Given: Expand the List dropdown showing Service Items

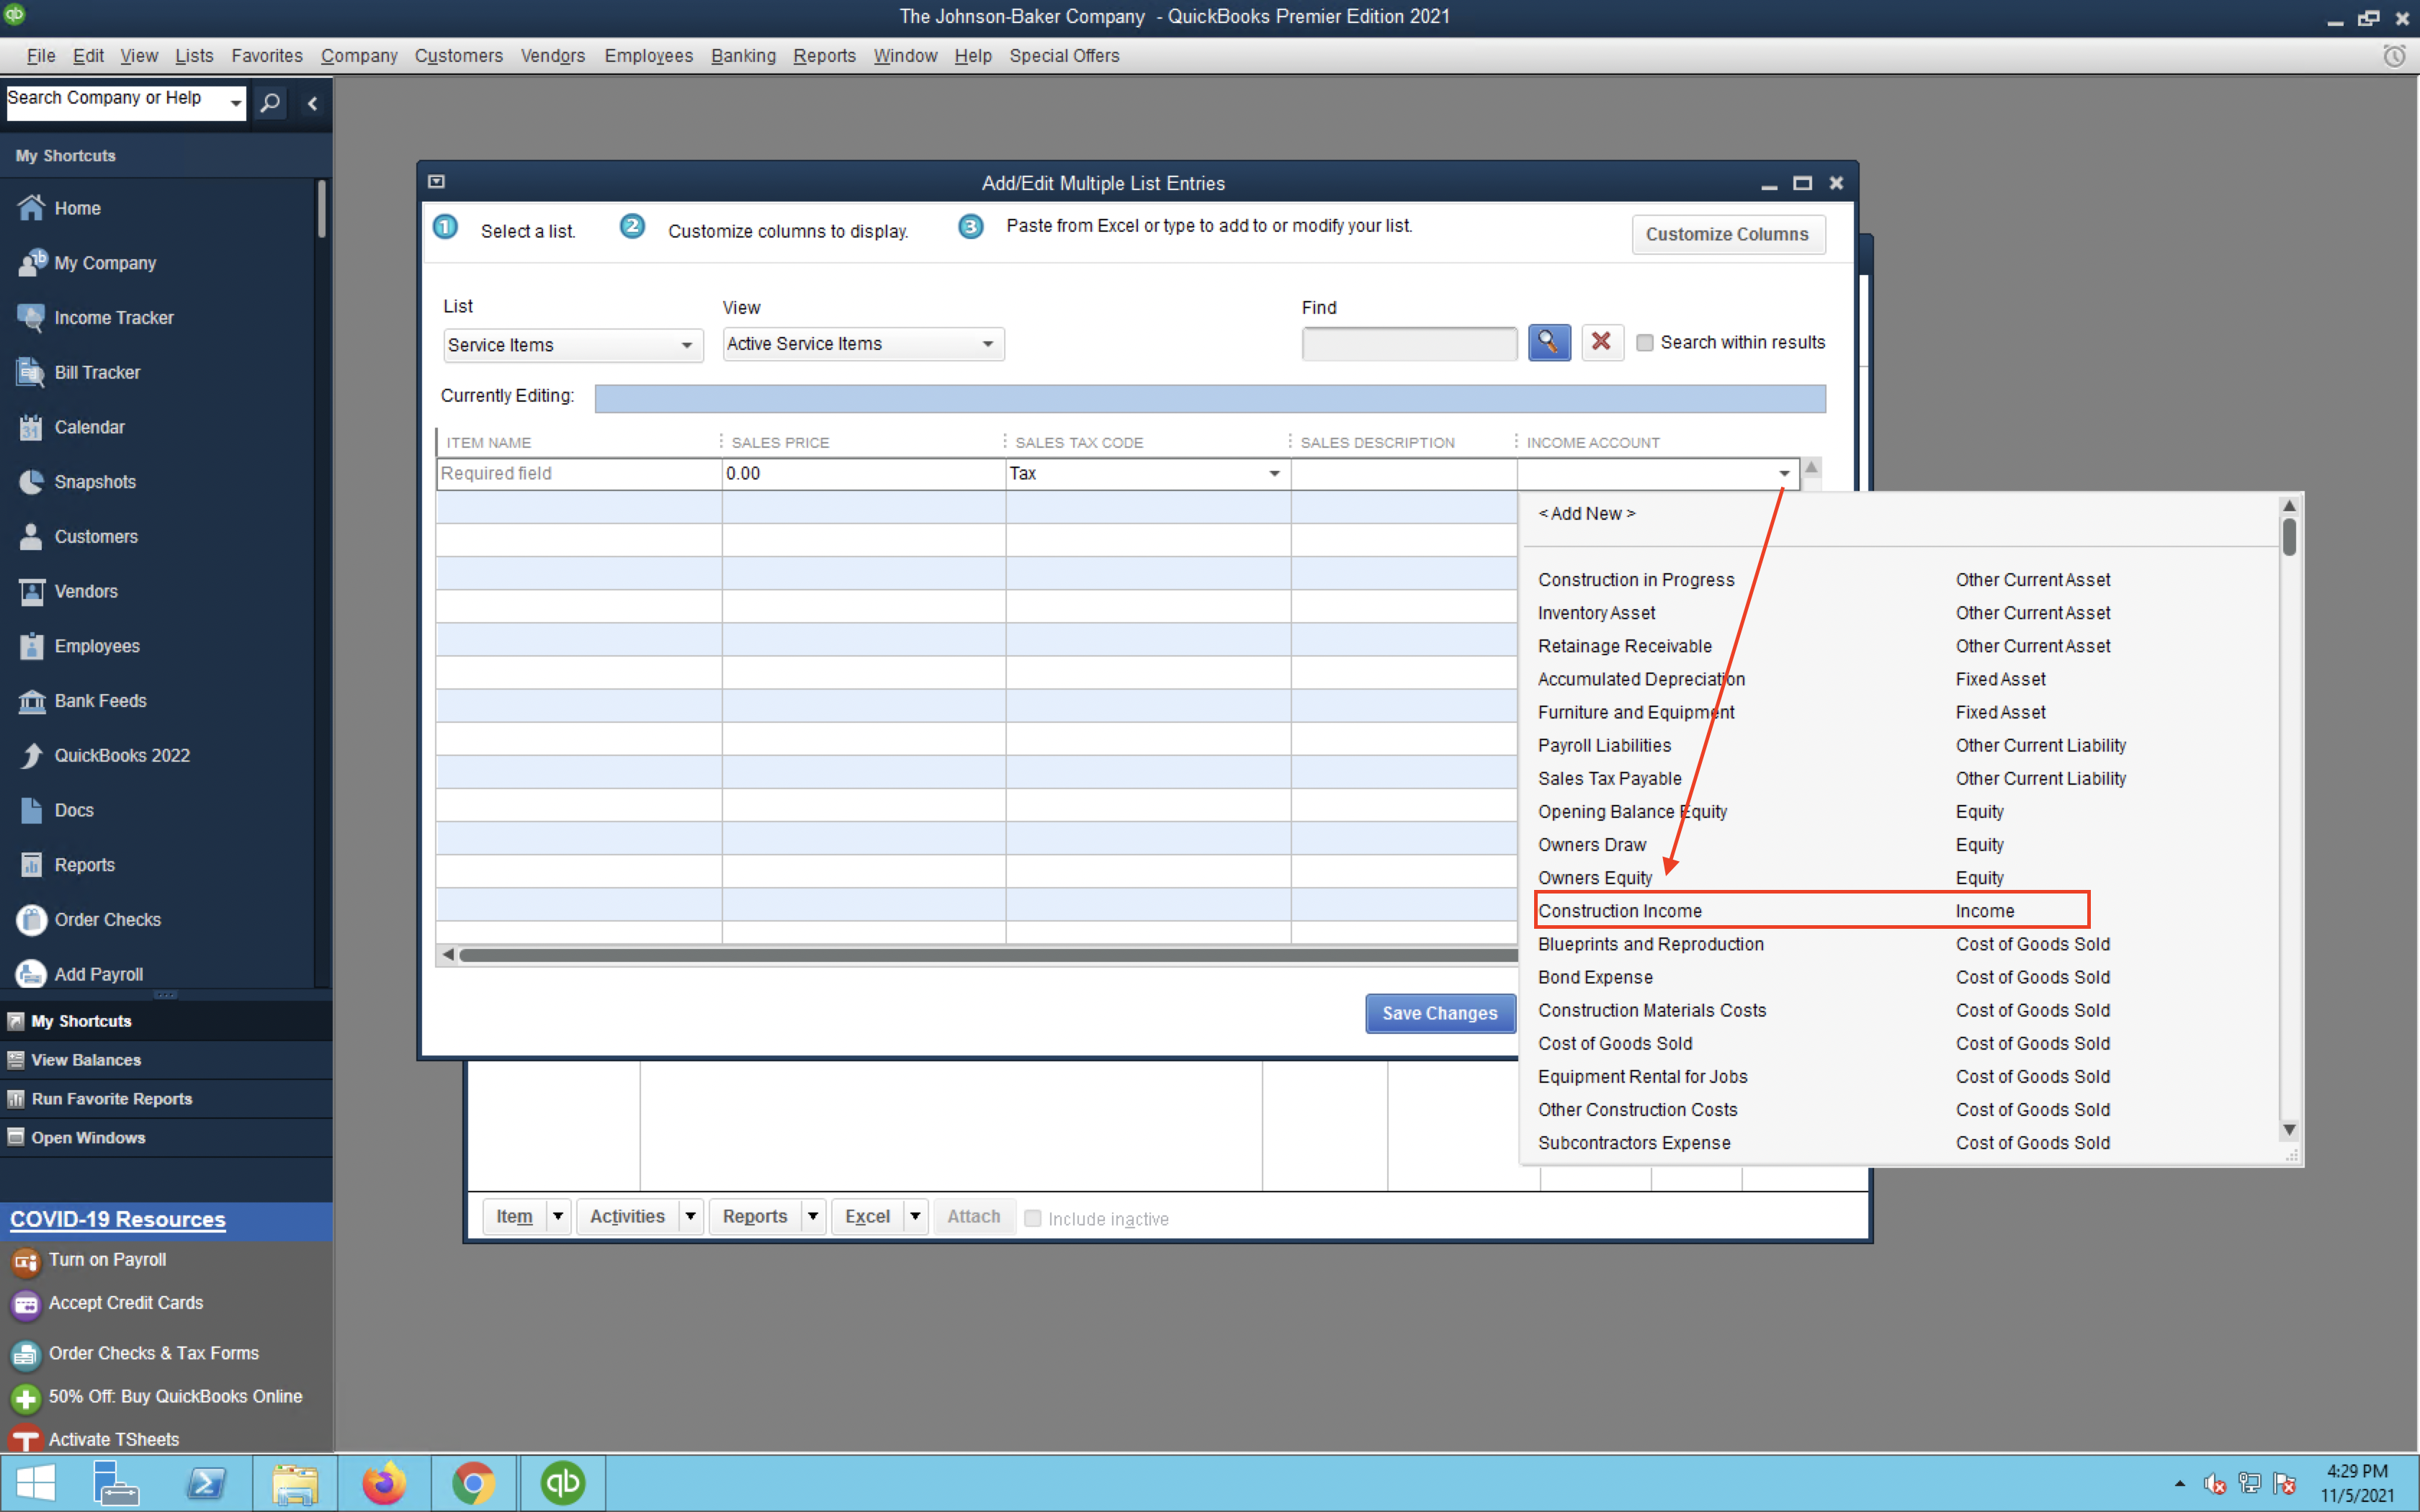Looking at the screenshot, I should pyautogui.click(x=686, y=345).
